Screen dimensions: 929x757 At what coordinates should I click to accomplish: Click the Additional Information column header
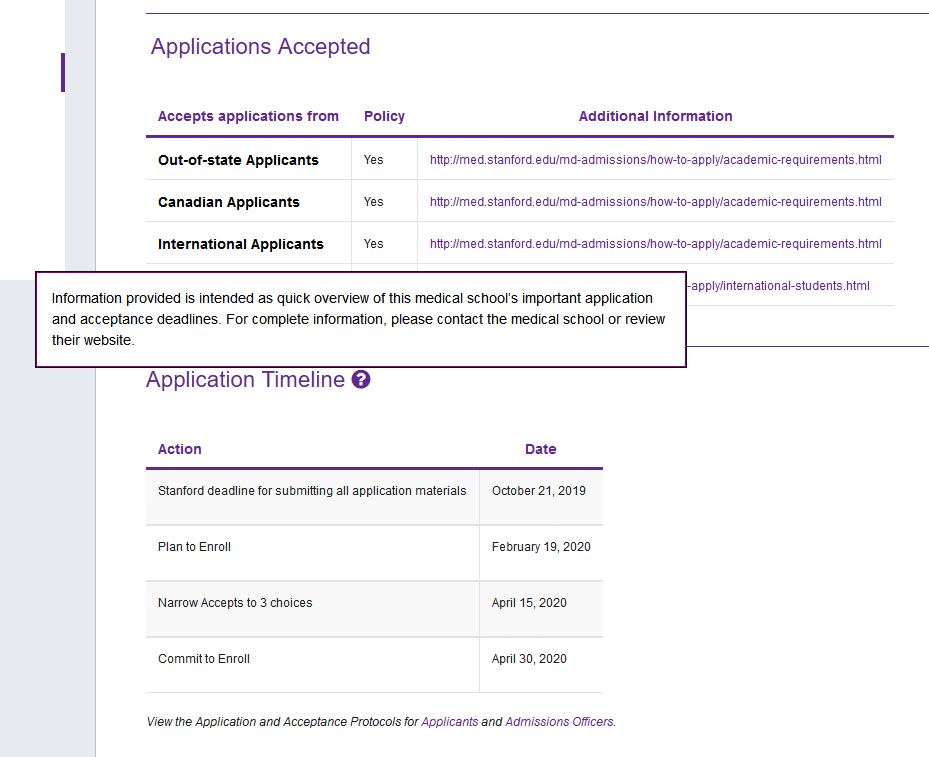[x=655, y=116]
